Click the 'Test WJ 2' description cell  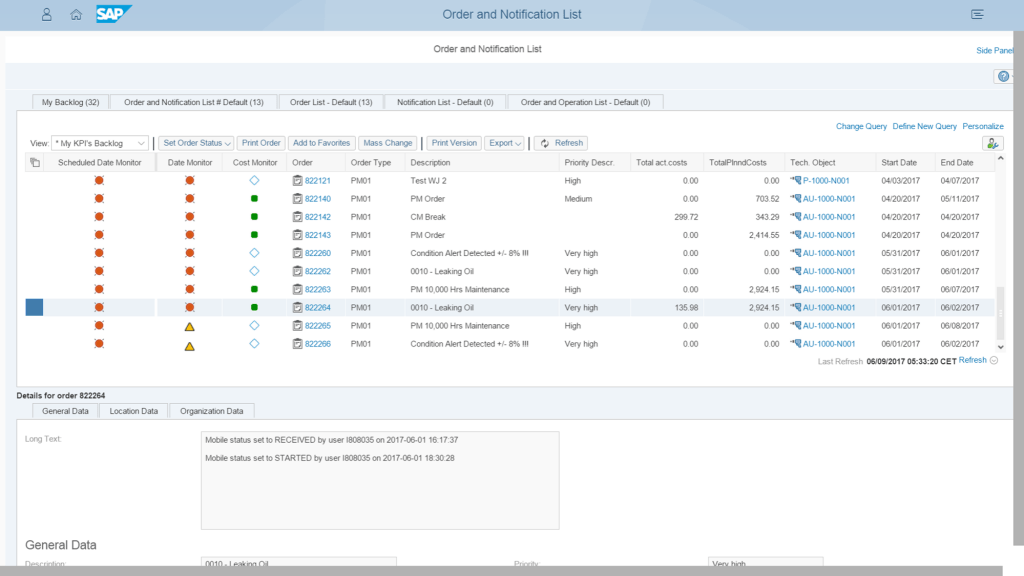(x=428, y=181)
